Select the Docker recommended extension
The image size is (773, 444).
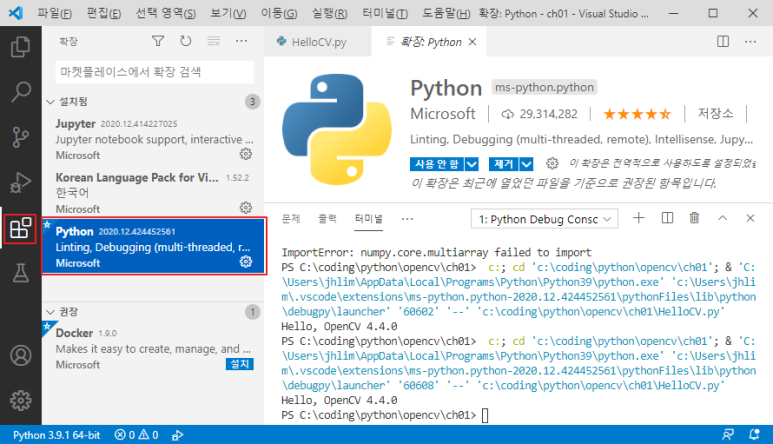[x=153, y=348]
